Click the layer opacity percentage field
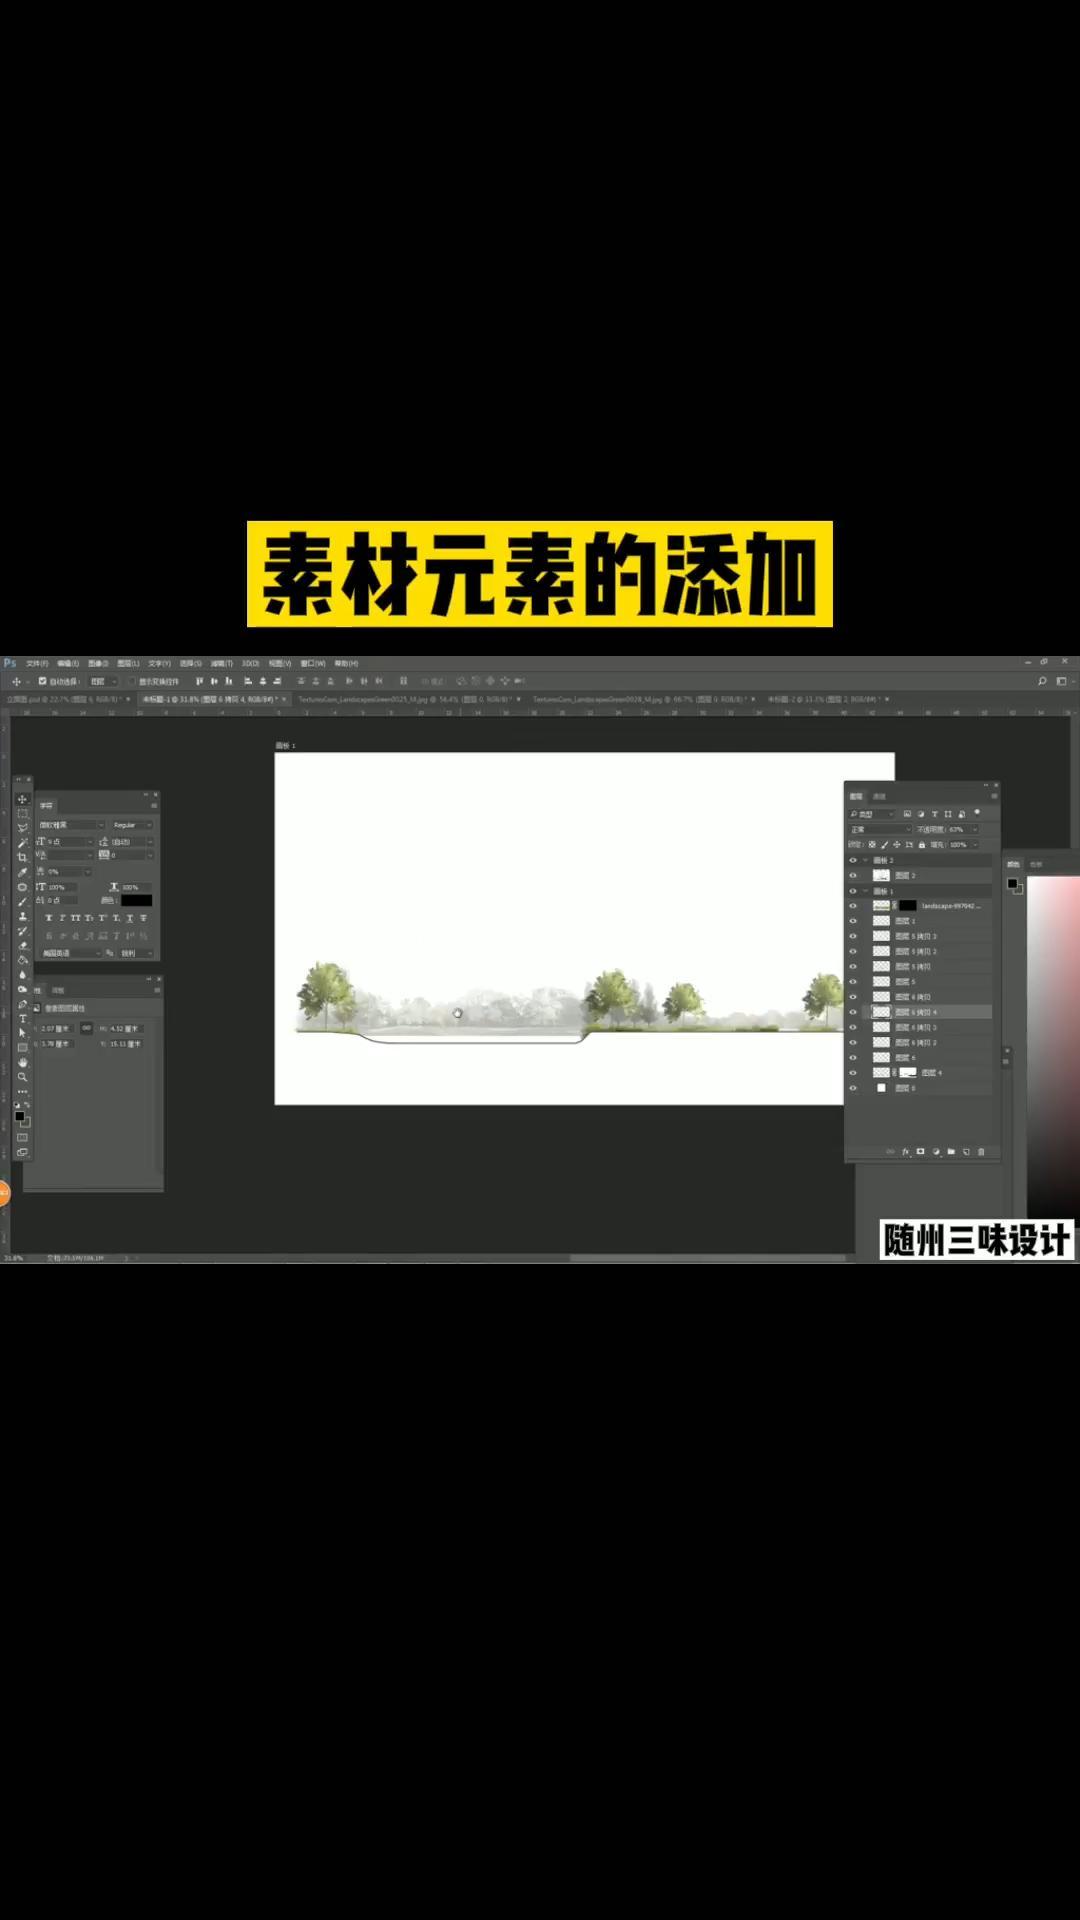This screenshot has width=1080, height=1920. coord(957,829)
